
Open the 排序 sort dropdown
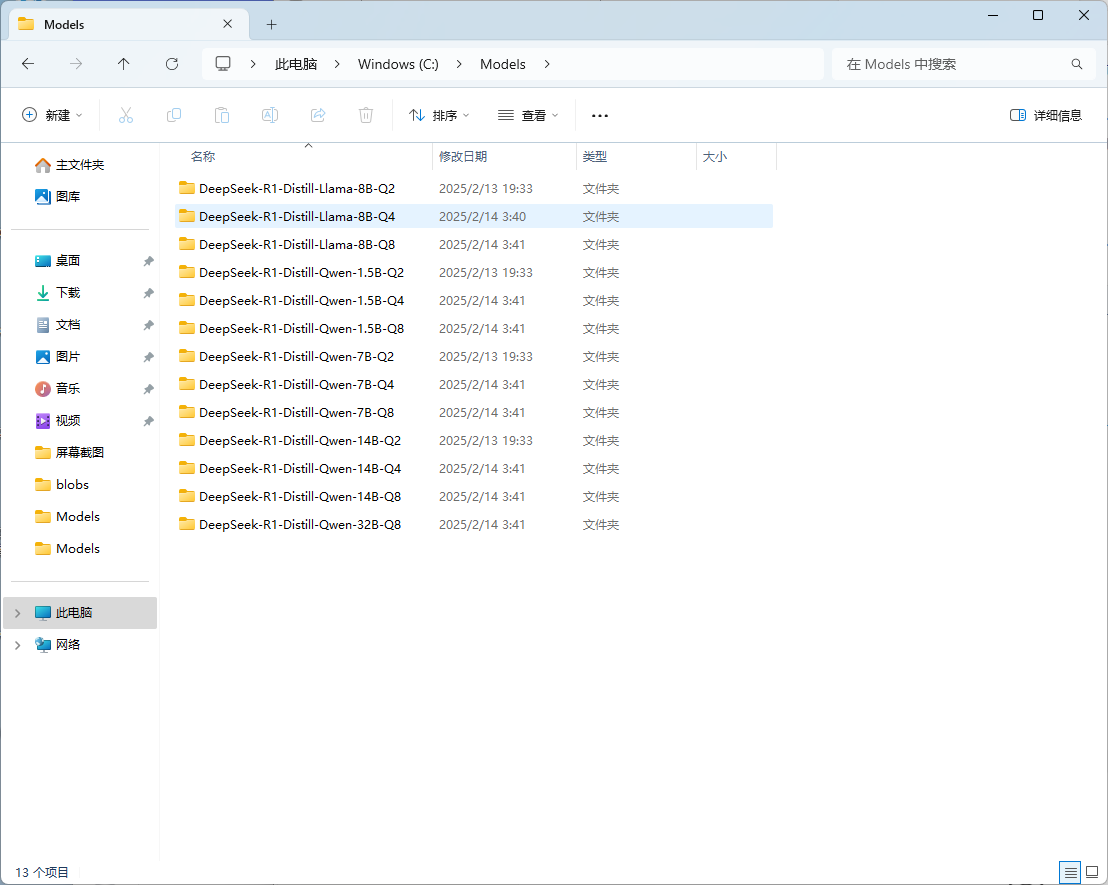(439, 115)
